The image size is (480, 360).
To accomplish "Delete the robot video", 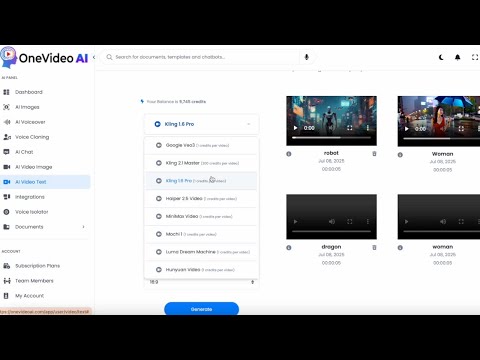I will click(x=374, y=154).
